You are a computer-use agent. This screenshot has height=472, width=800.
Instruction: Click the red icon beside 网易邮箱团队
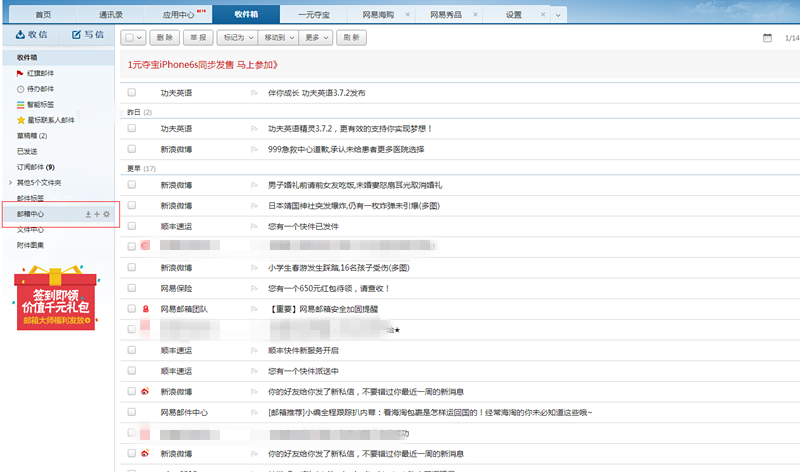tap(145, 309)
